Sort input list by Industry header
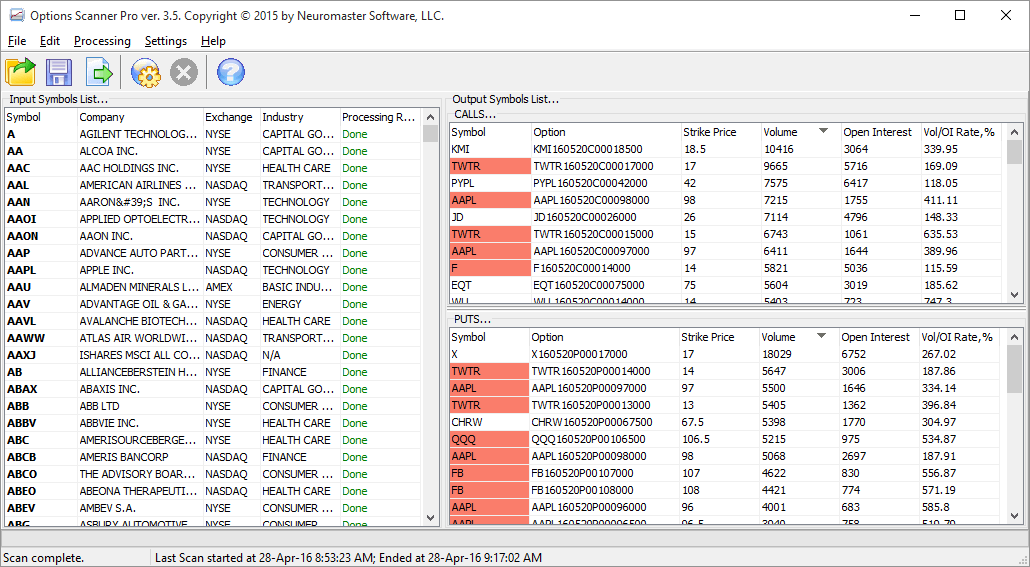Screen dimensions: 1030x567 pyautogui.click(x=300, y=117)
